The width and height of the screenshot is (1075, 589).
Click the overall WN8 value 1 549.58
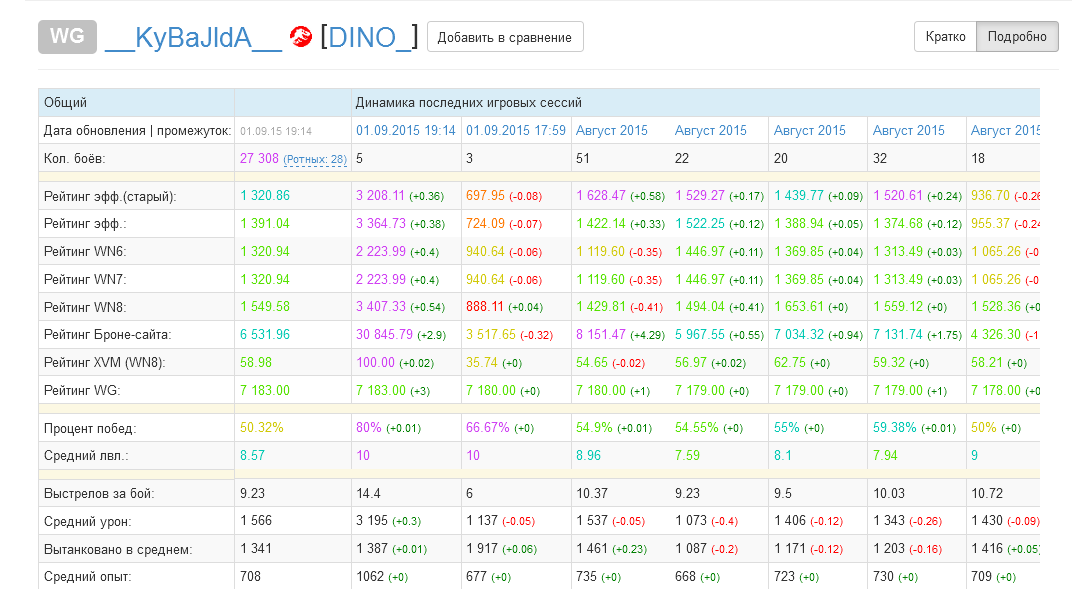[x=265, y=307]
